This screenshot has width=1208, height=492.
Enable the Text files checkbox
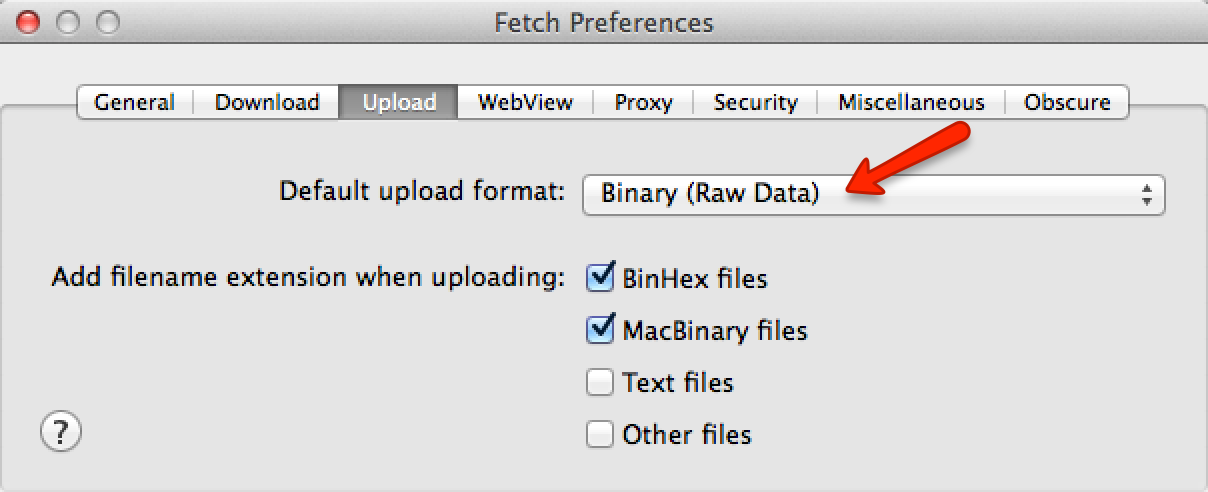click(x=600, y=382)
